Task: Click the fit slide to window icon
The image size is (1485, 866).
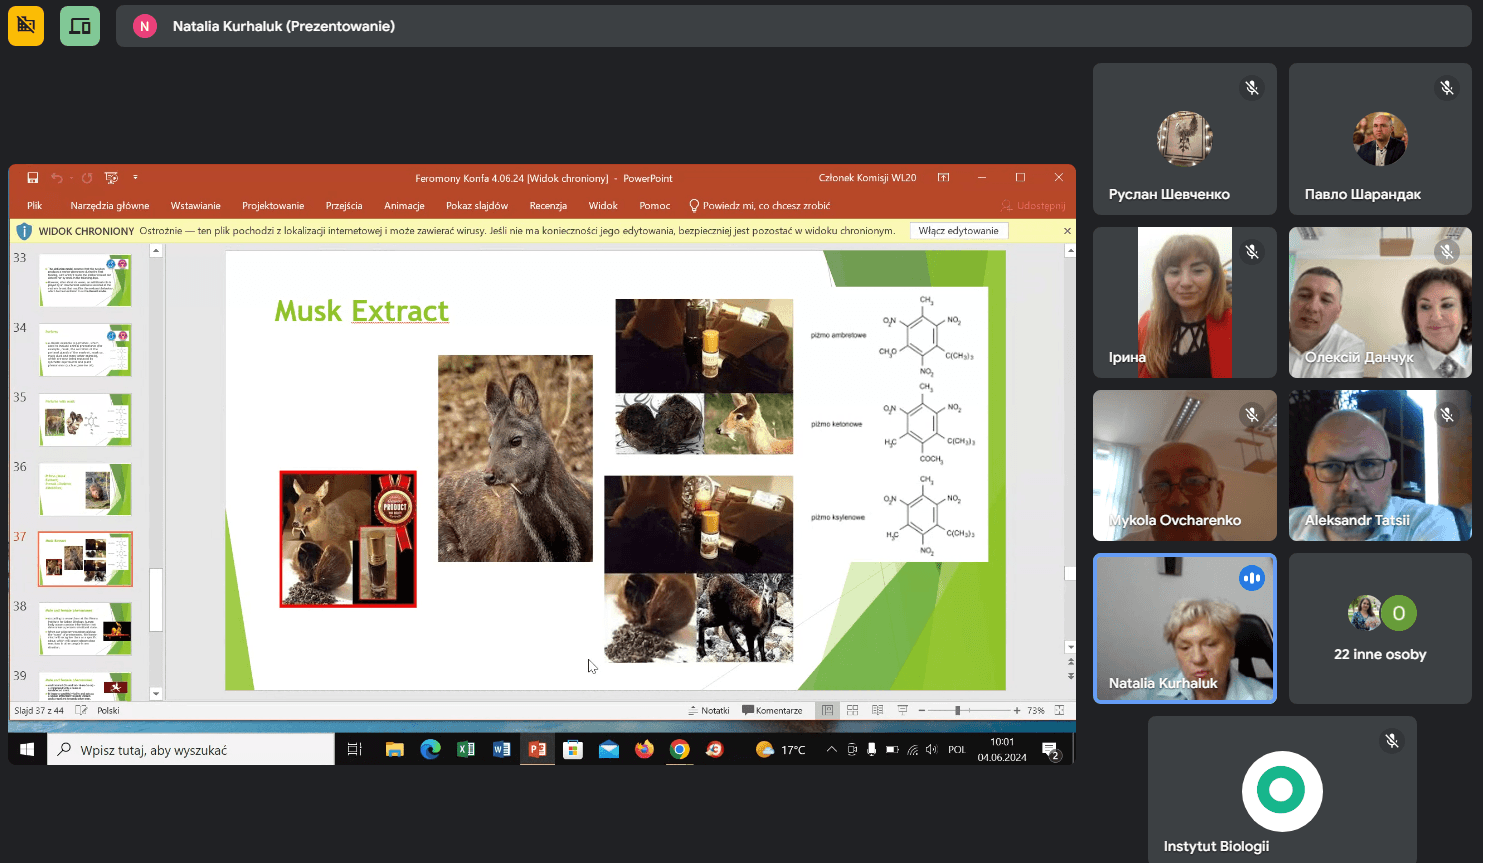Action: (1059, 710)
